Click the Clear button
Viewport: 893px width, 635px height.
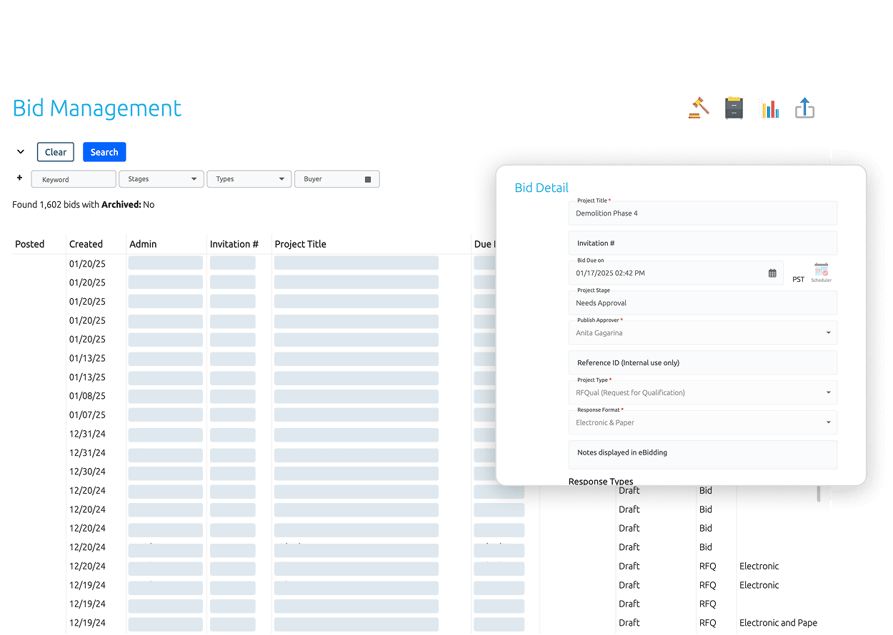pyautogui.click(x=56, y=152)
